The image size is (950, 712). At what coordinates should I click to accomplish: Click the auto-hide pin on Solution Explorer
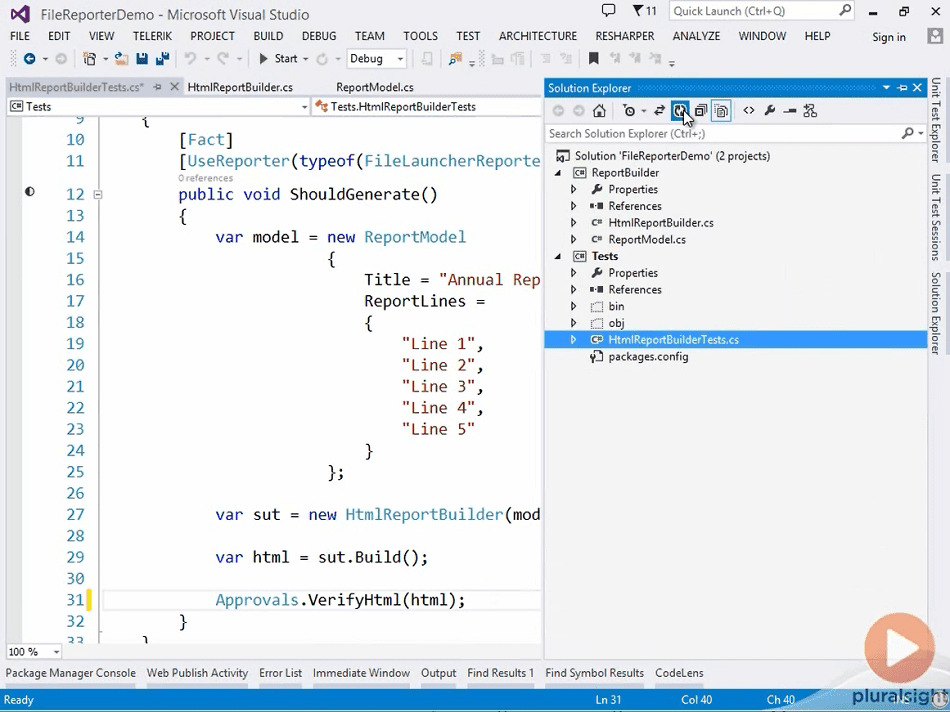[x=902, y=88]
